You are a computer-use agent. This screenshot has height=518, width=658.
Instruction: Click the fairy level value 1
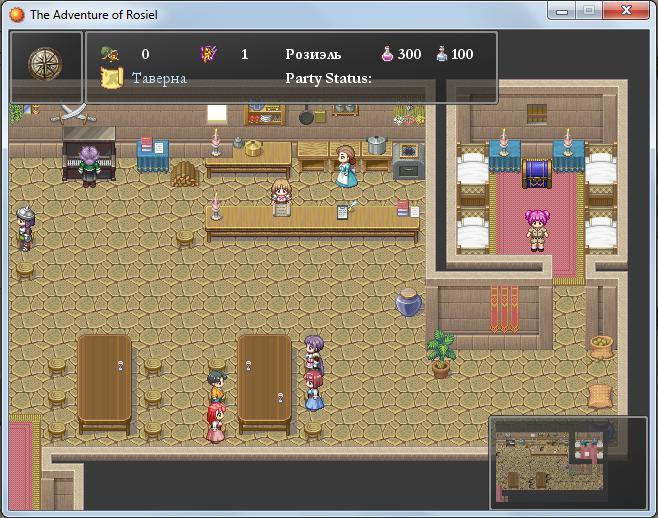pyautogui.click(x=245, y=54)
